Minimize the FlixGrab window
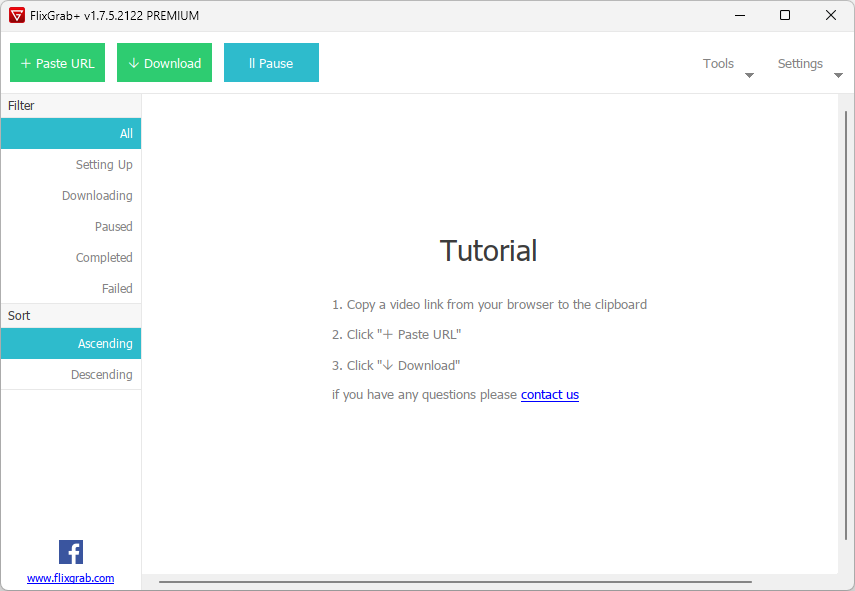The image size is (855, 591). pos(740,15)
